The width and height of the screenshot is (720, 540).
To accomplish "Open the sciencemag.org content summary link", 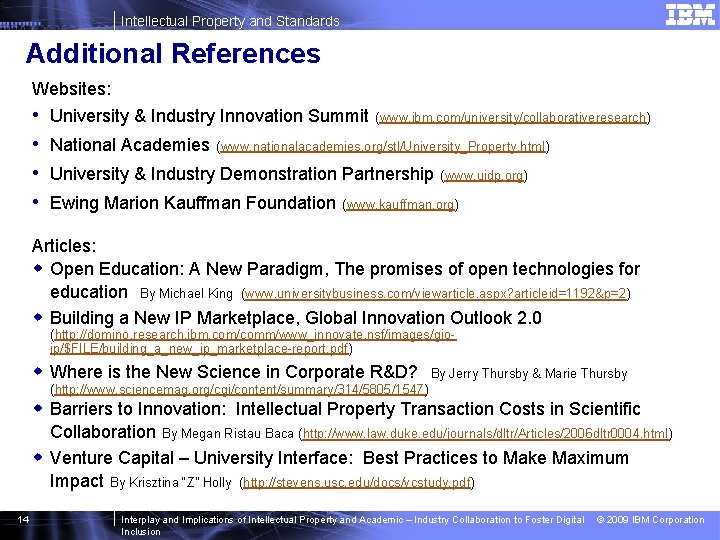I will (x=239, y=389).
